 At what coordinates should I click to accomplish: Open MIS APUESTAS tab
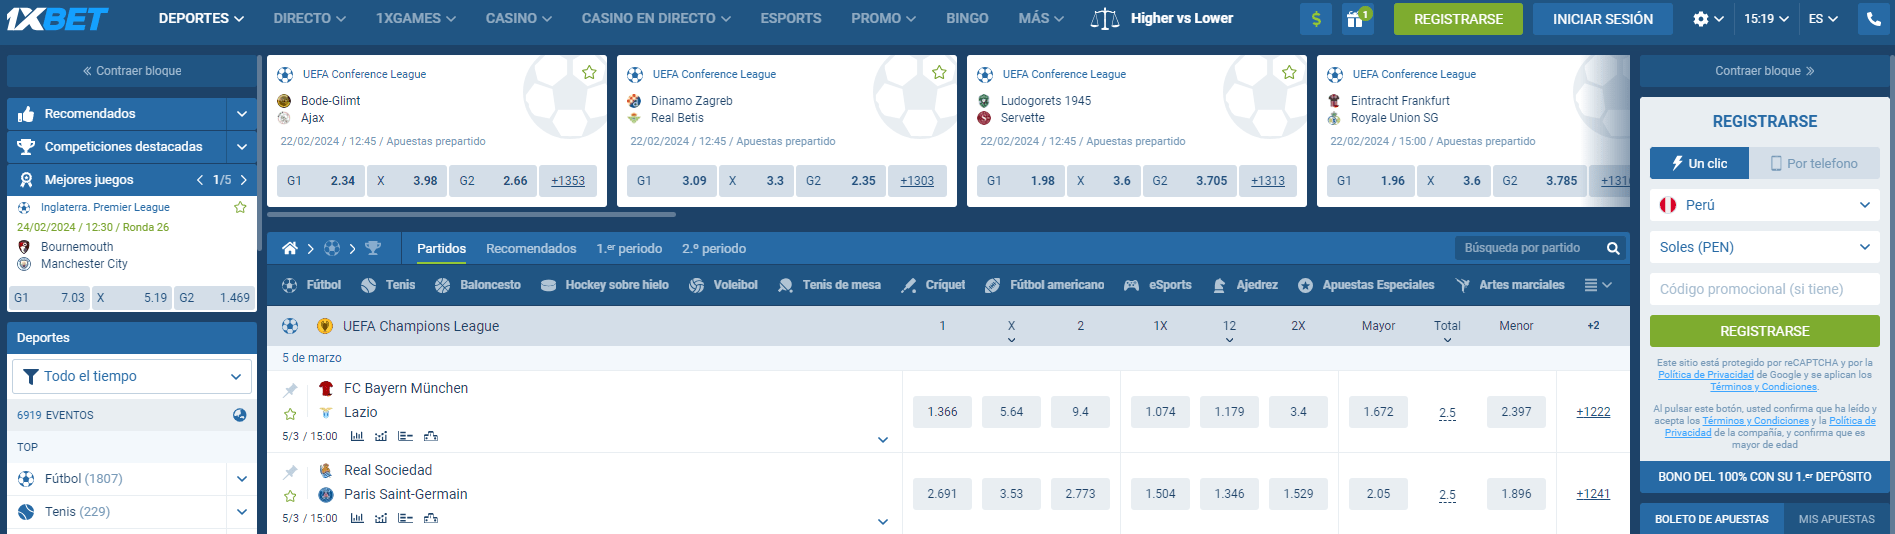coord(1837,519)
